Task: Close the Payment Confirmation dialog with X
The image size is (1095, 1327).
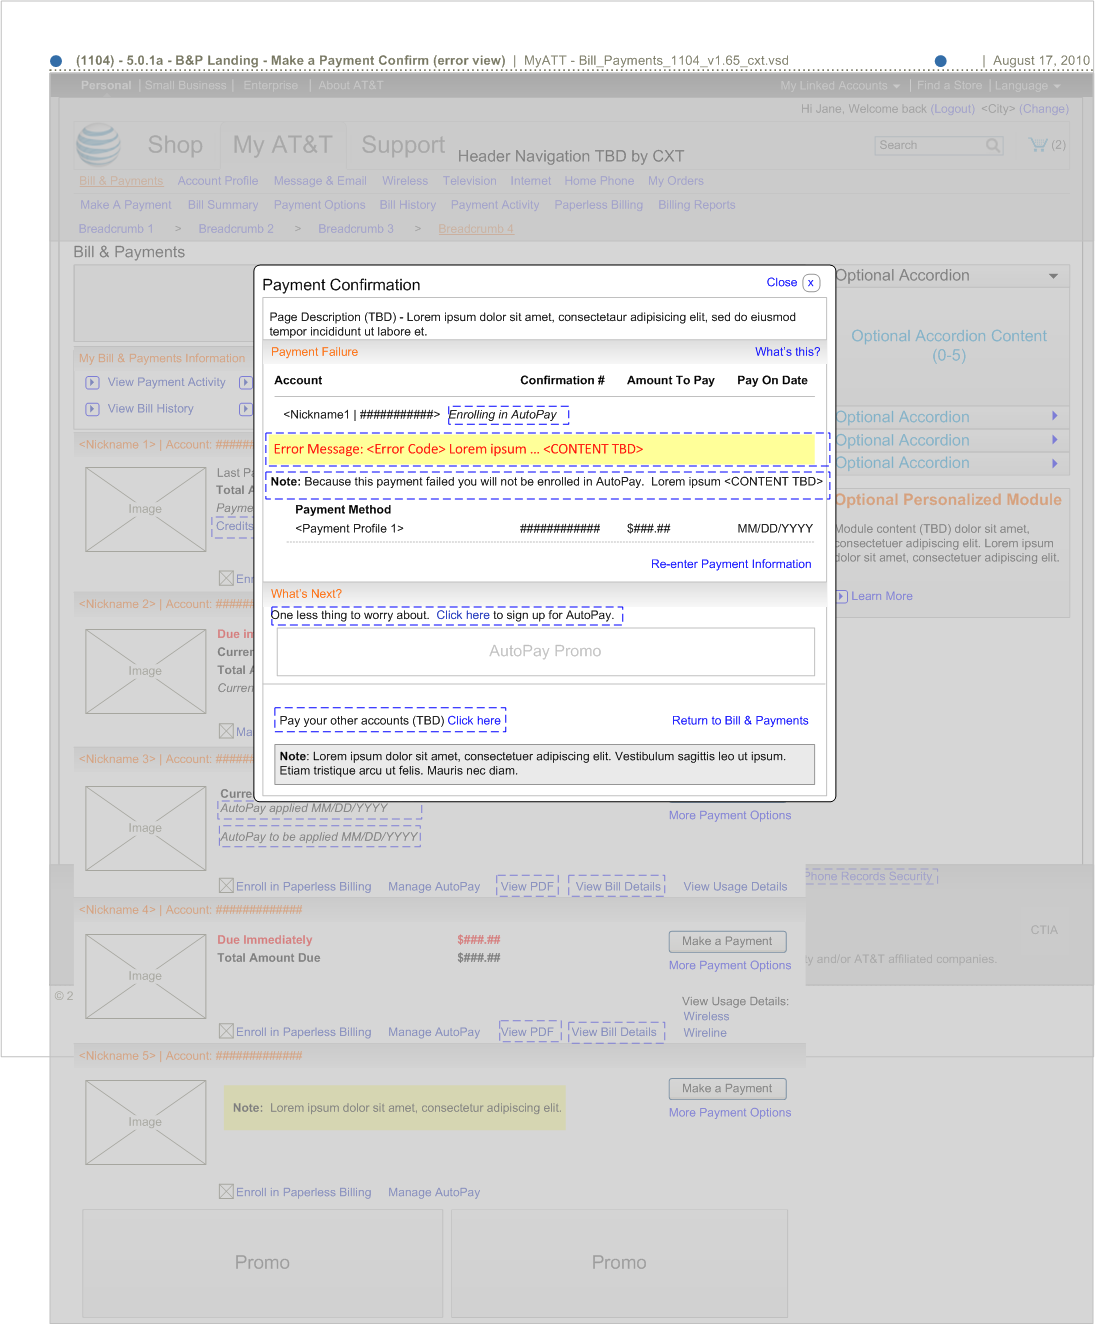Action: click(x=811, y=283)
